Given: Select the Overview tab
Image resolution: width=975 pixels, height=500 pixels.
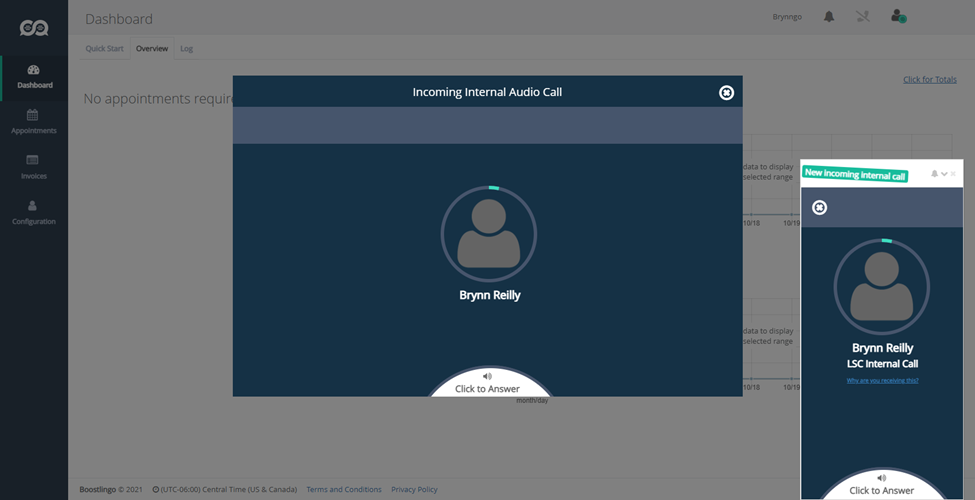Looking at the screenshot, I should pos(152,49).
